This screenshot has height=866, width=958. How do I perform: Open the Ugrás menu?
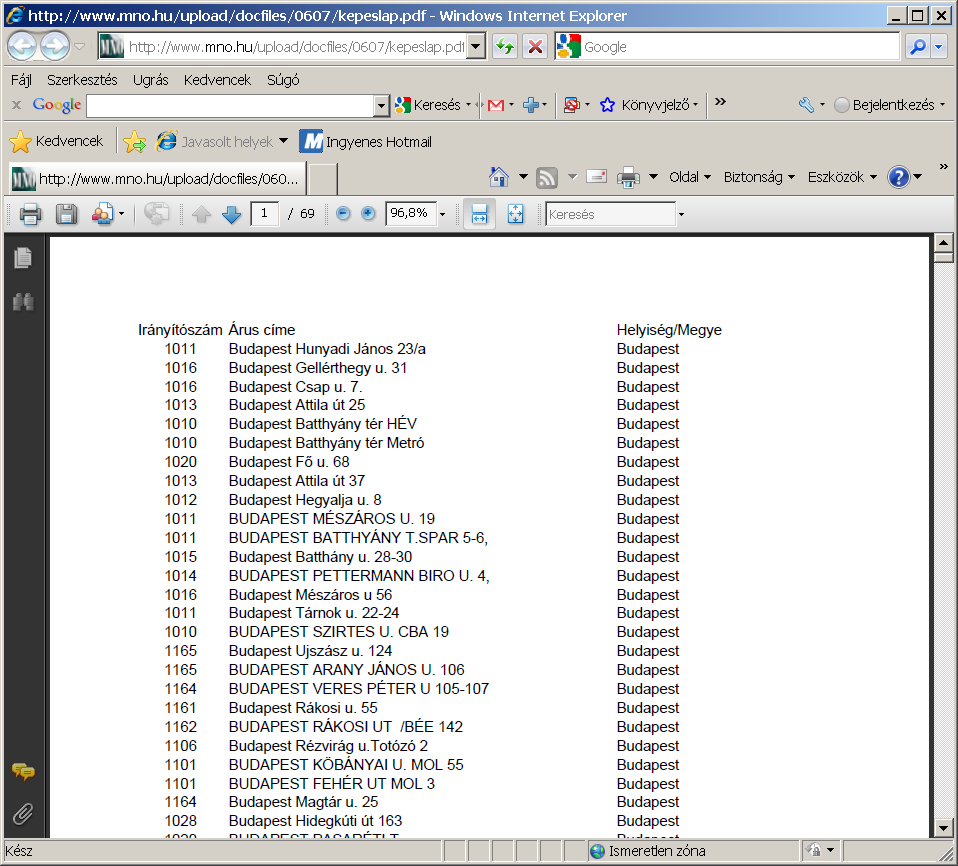pyautogui.click(x=150, y=80)
